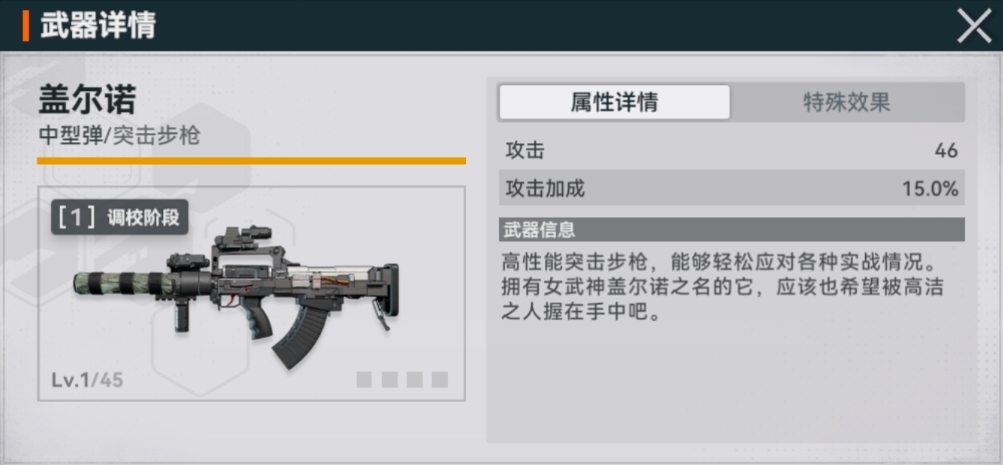The height and width of the screenshot is (465, 1003).
Task: Click the 15.0% bonus value
Action: (930, 189)
